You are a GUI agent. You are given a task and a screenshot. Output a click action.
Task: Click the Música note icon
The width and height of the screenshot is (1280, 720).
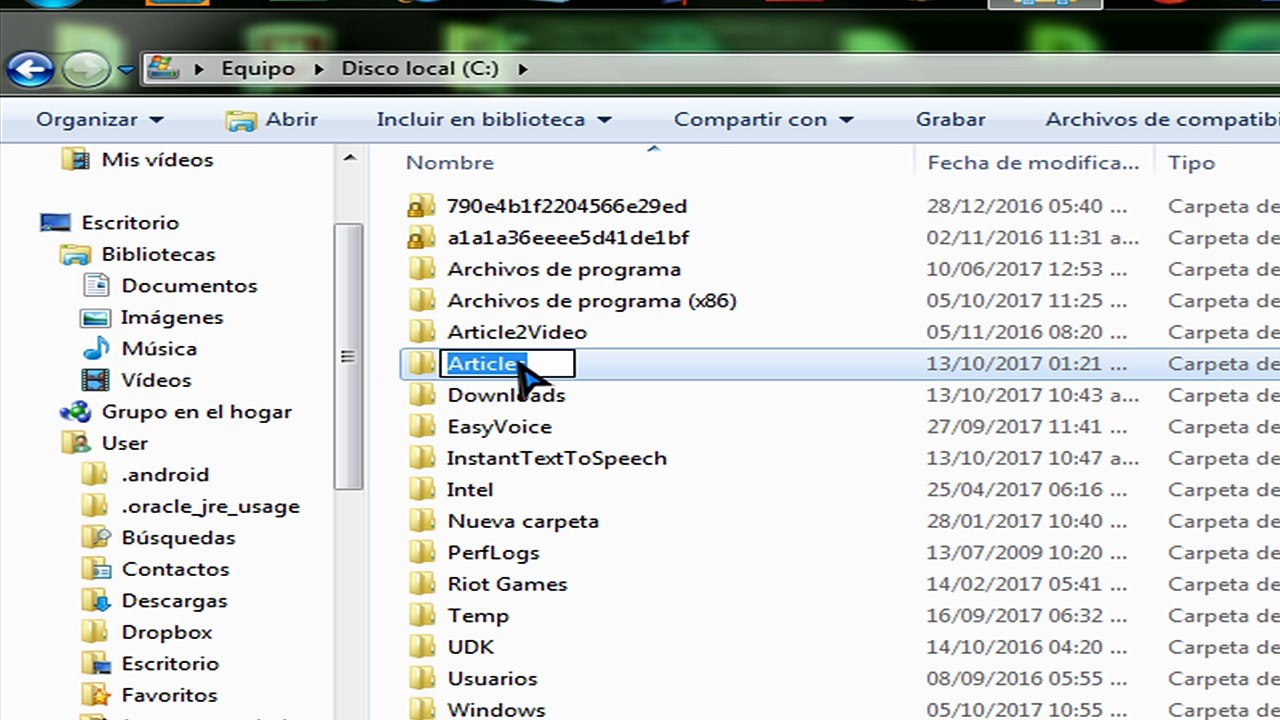coord(96,348)
